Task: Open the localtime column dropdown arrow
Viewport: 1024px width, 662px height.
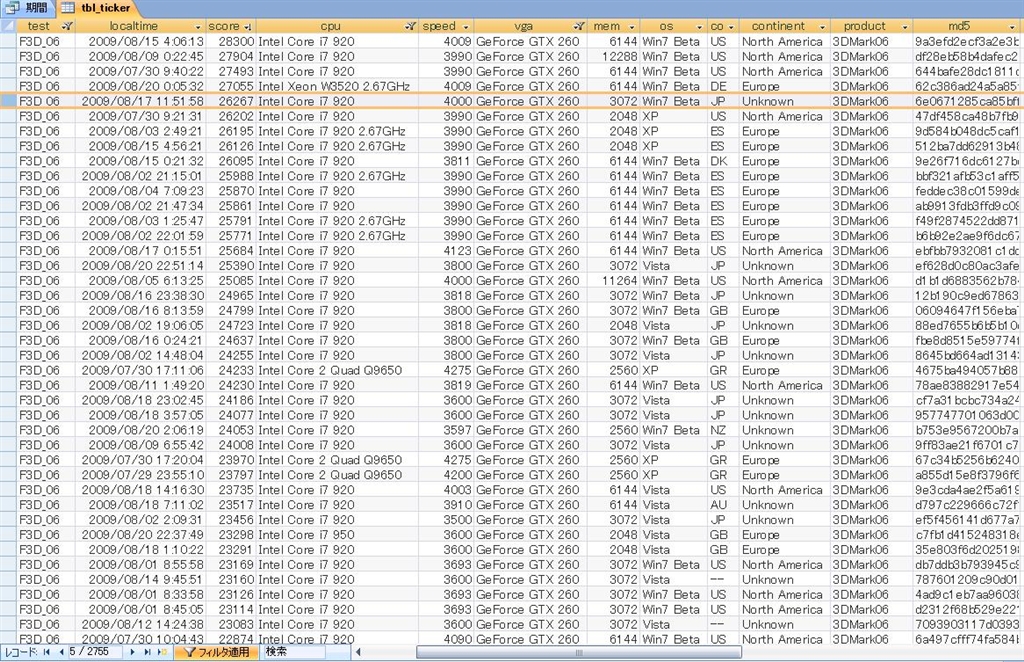Action: 198,27
